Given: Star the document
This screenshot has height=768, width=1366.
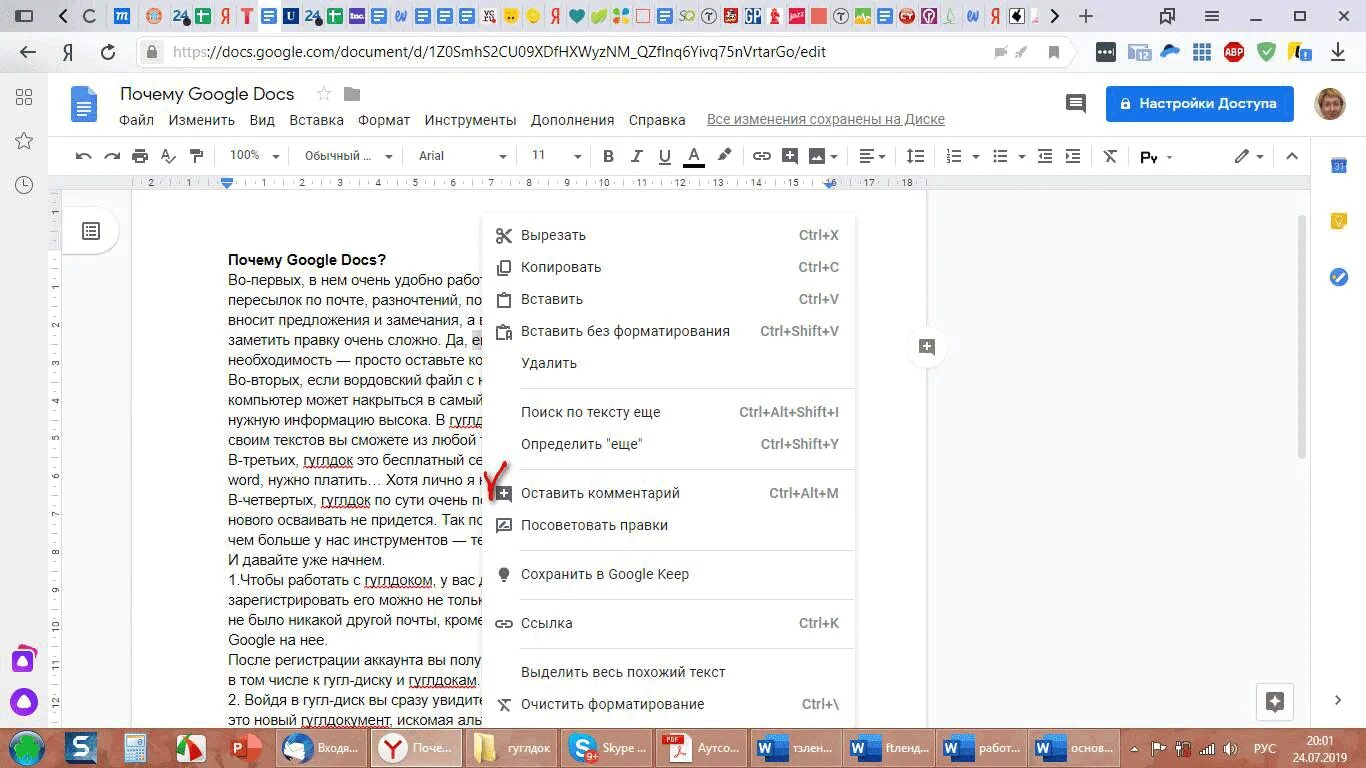Looking at the screenshot, I should pyautogui.click(x=323, y=94).
